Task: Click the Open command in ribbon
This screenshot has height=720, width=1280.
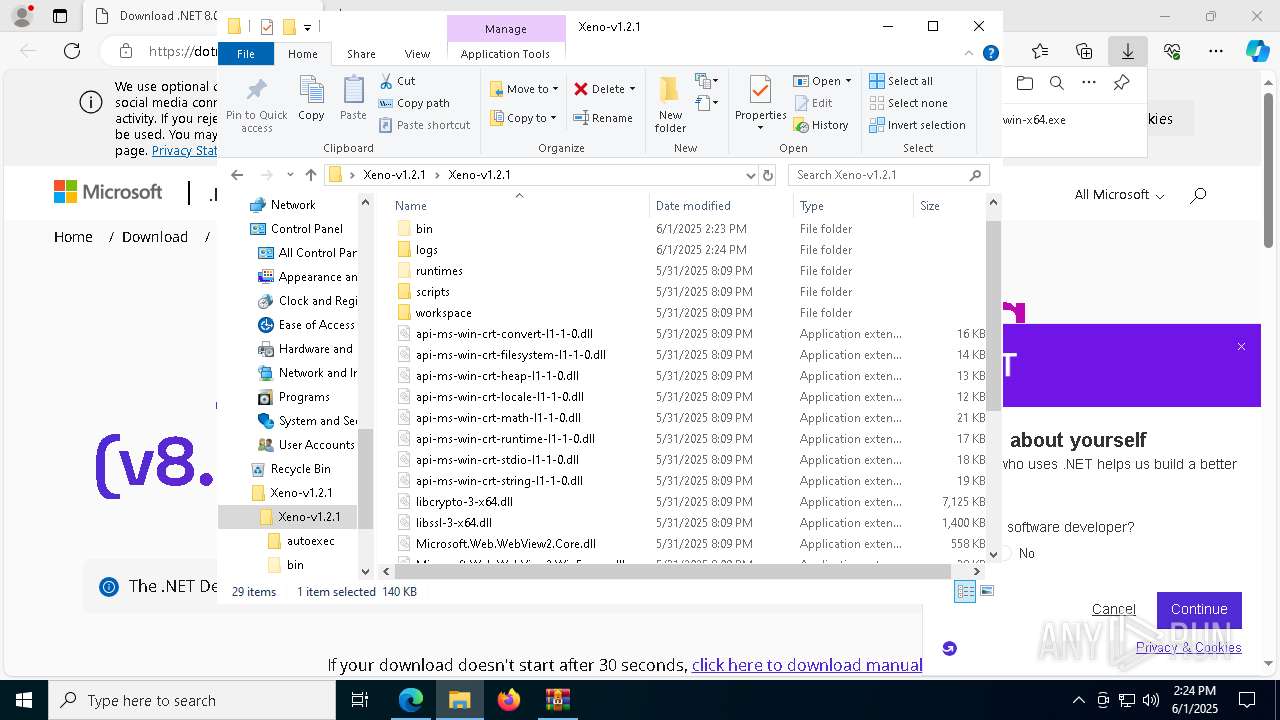Action: 822,81
